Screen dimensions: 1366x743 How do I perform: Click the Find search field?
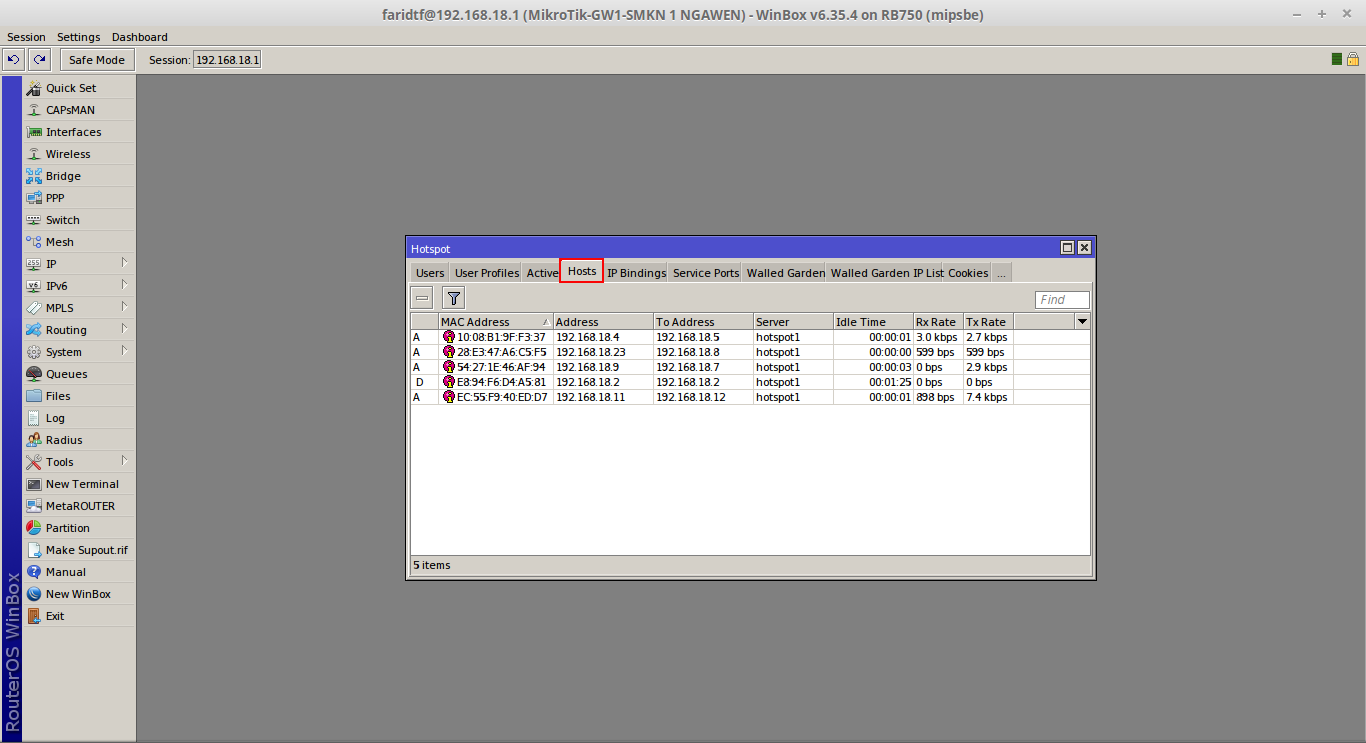[x=1062, y=299]
